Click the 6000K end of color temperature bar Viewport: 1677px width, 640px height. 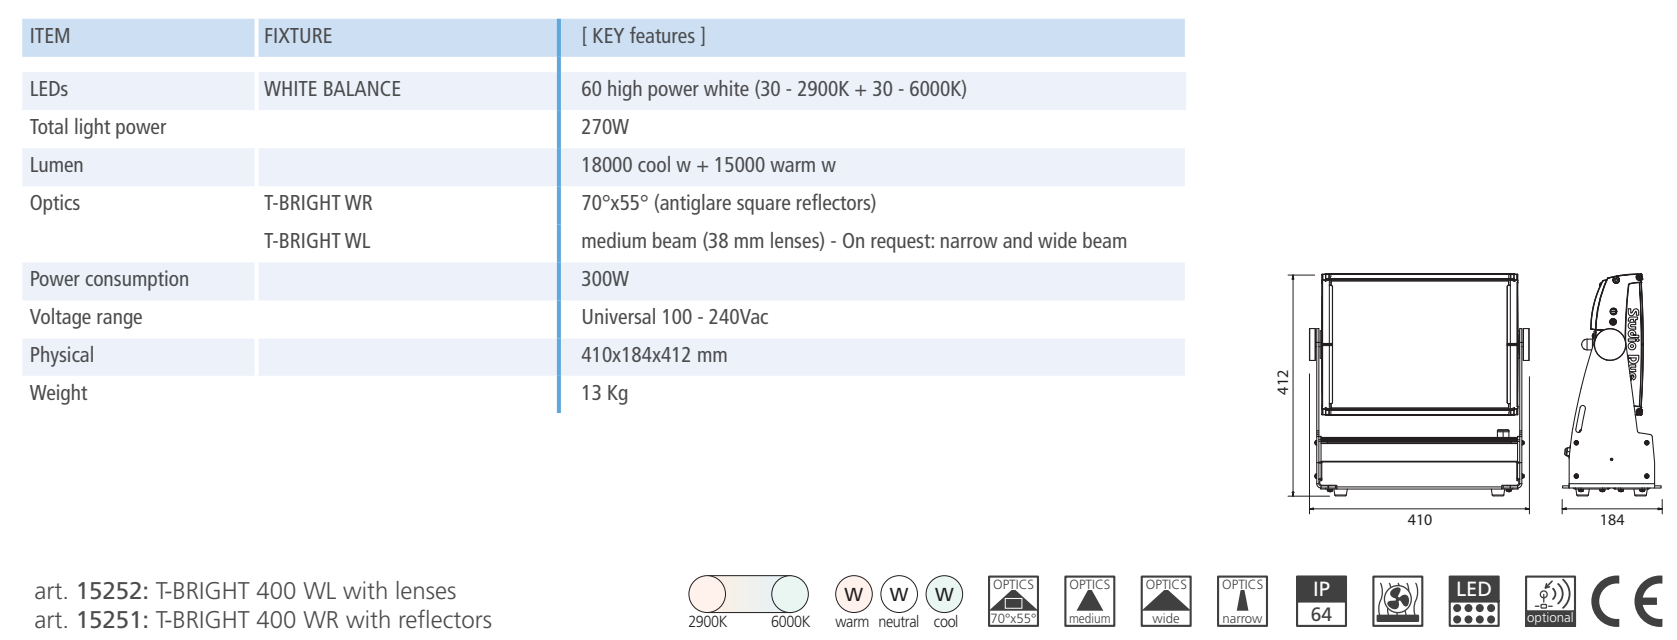tap(789, 594)
